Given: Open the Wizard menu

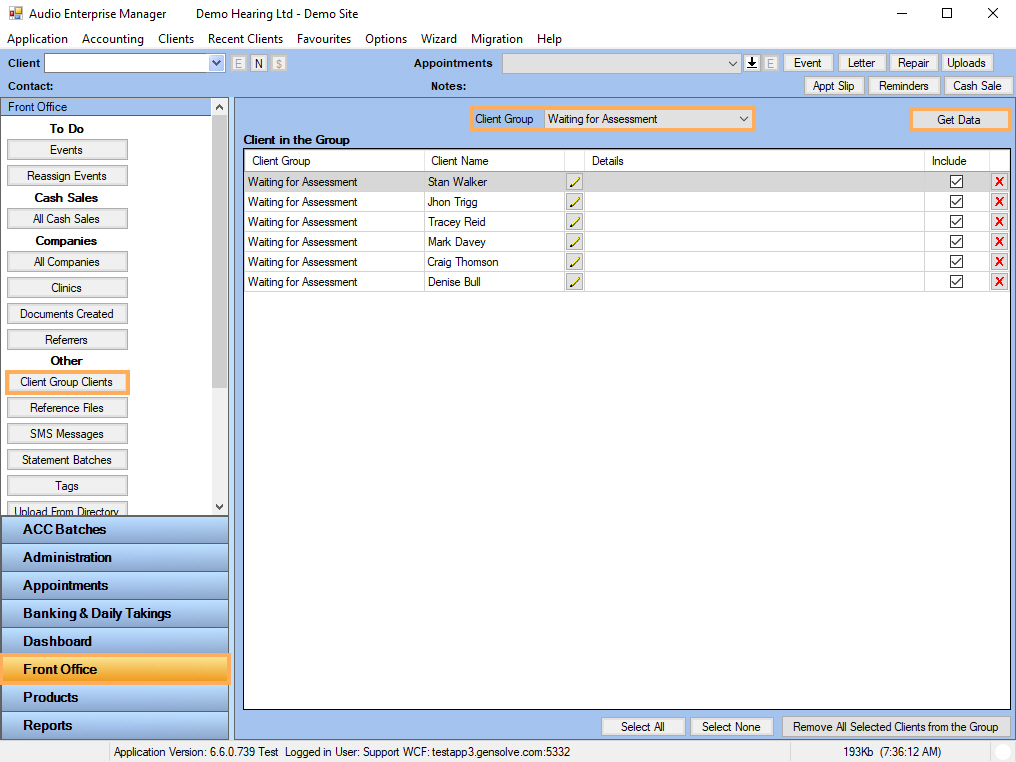Looking at the screenshot, I should pos(439,39).
